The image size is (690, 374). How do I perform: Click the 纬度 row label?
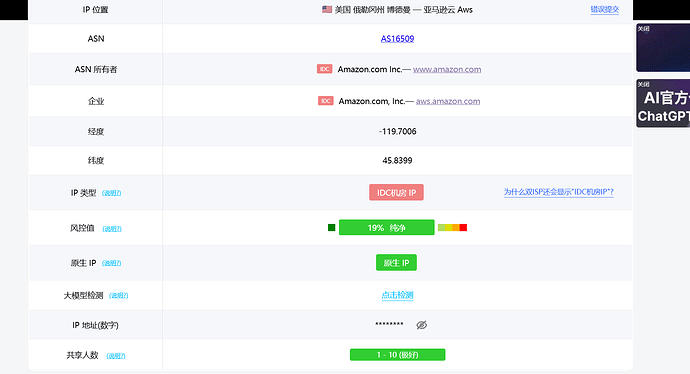(96, 161)
